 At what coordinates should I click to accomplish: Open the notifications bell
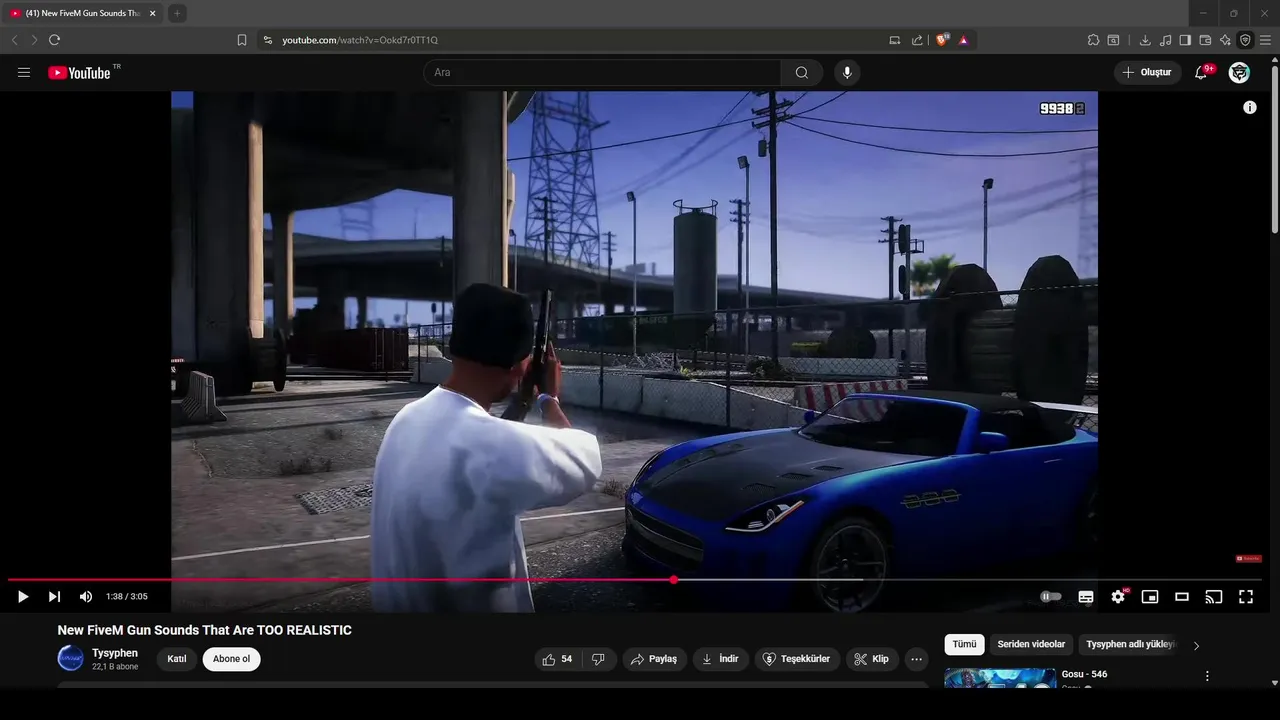click(x=1201, y=72)
